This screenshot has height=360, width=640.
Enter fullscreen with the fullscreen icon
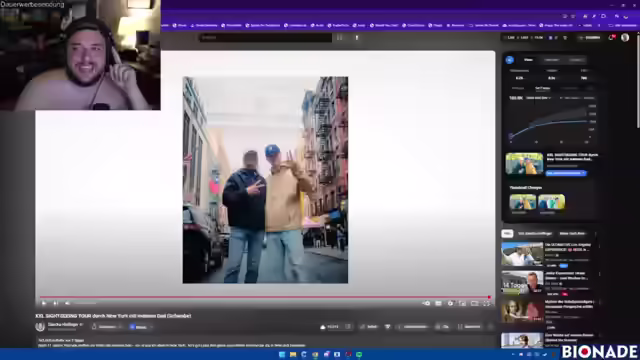click(487, 303)
